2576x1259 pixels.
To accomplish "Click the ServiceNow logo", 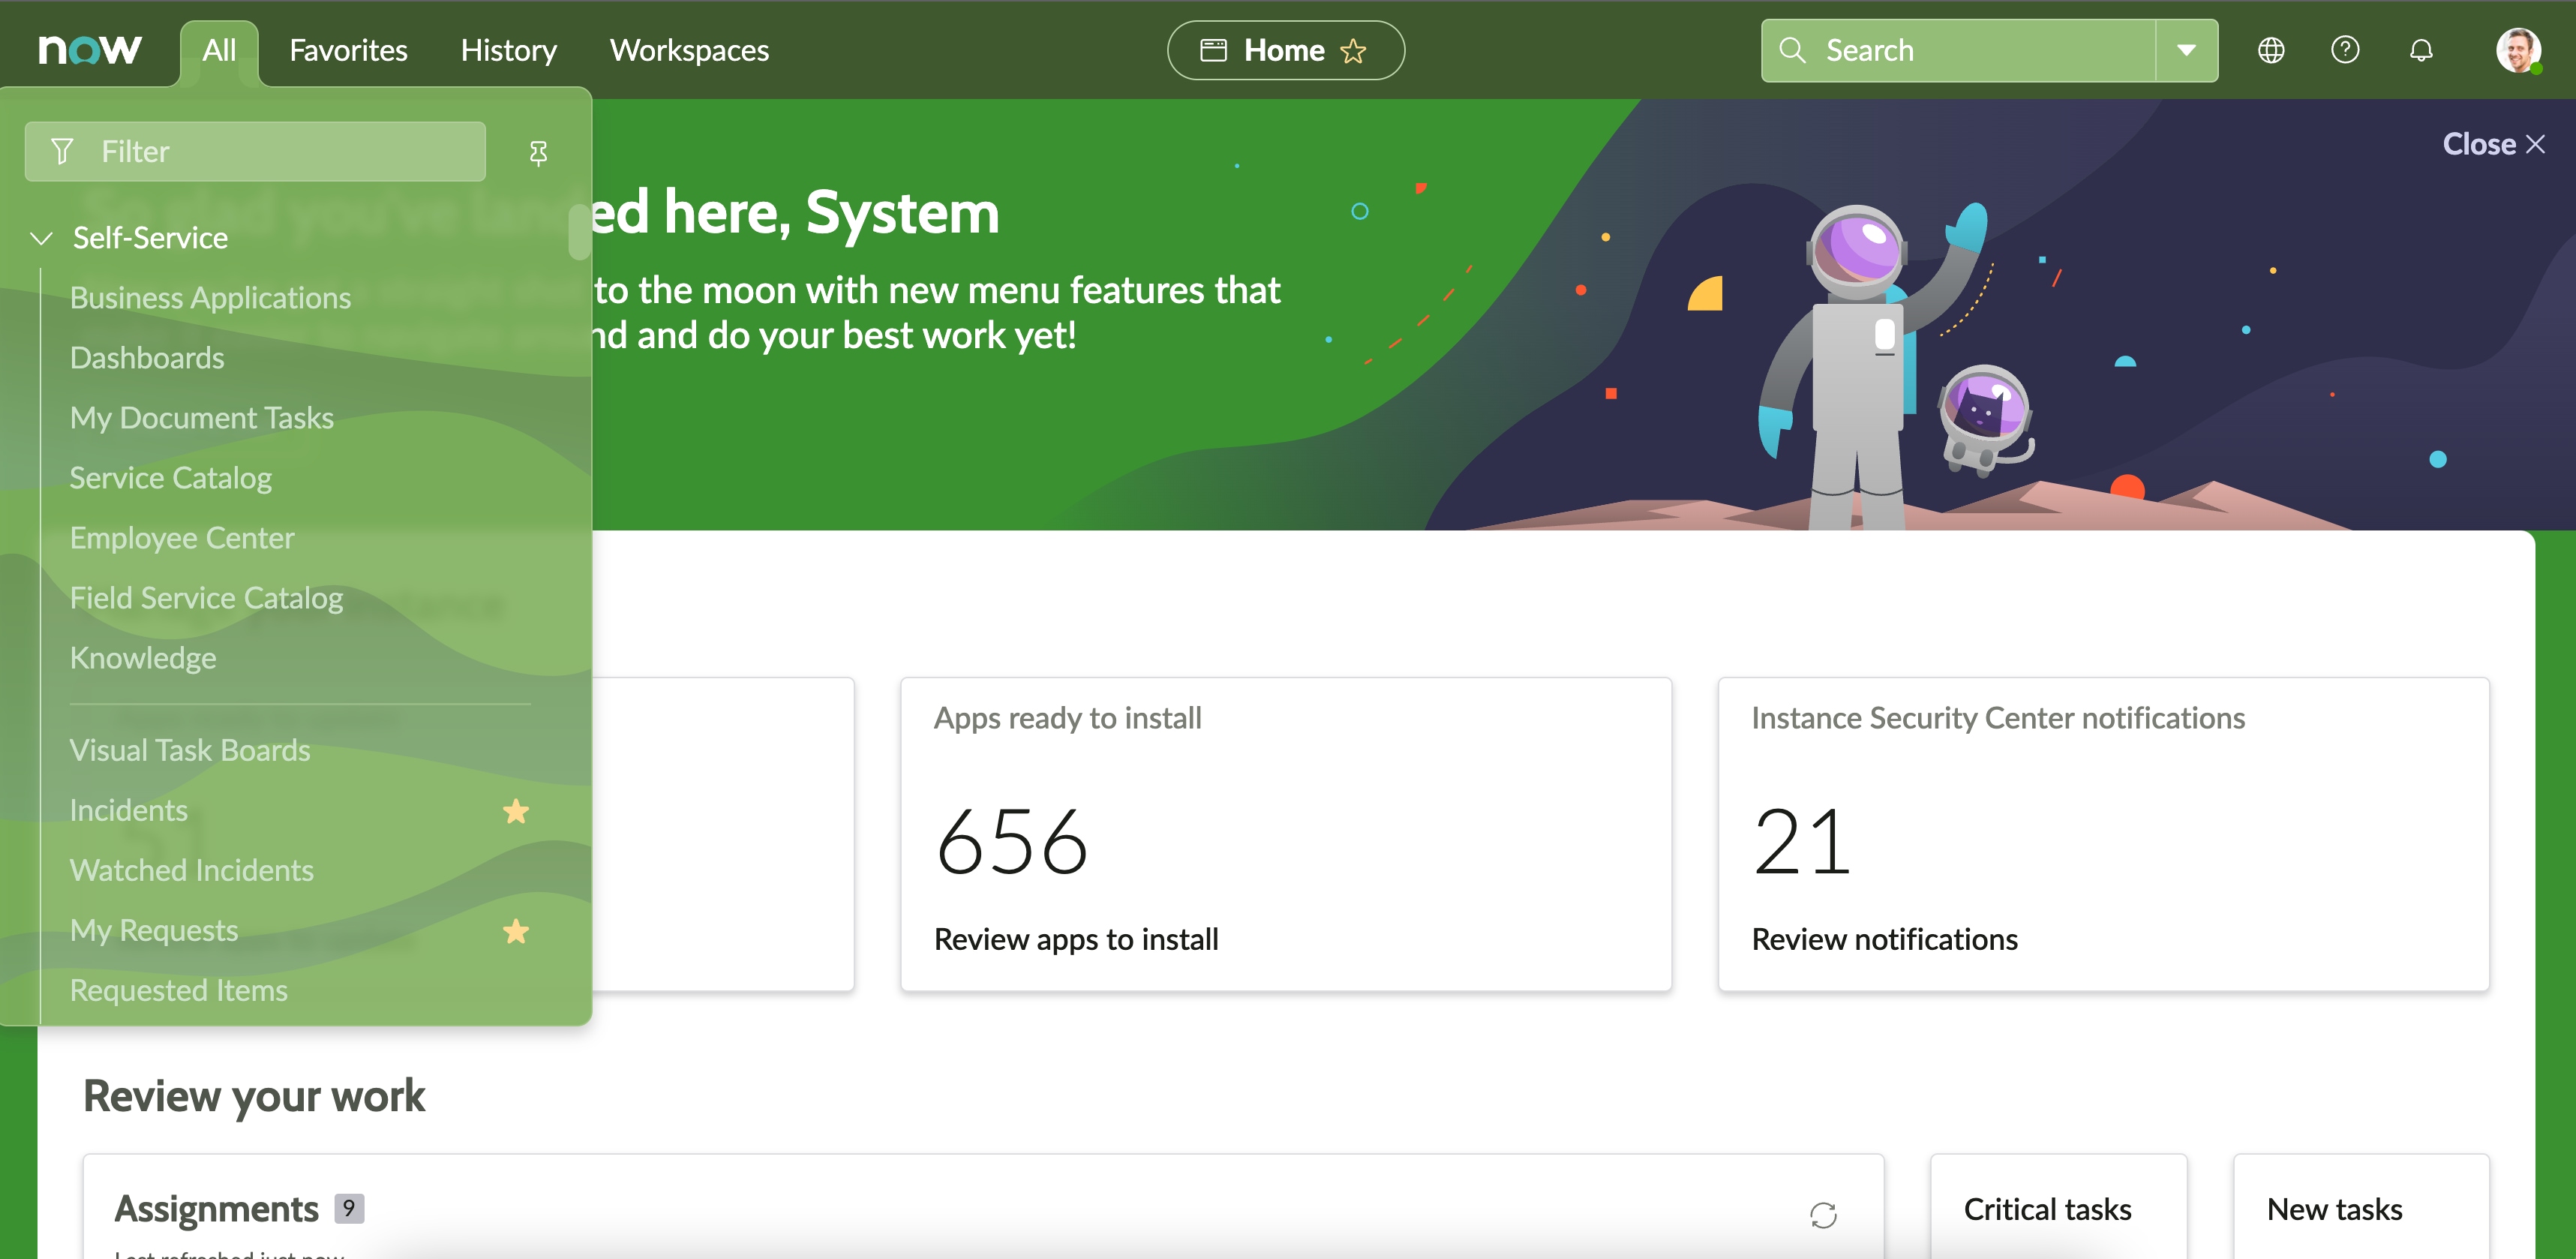I will pos(90,50).
